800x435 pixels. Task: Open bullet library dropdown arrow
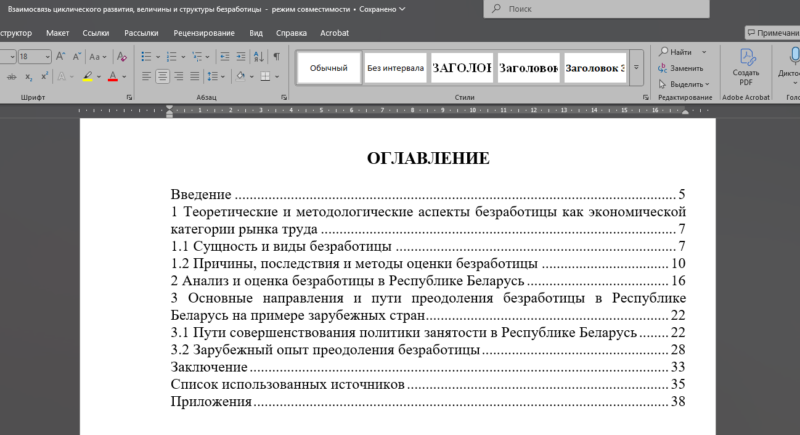click(x=158, y=57)
